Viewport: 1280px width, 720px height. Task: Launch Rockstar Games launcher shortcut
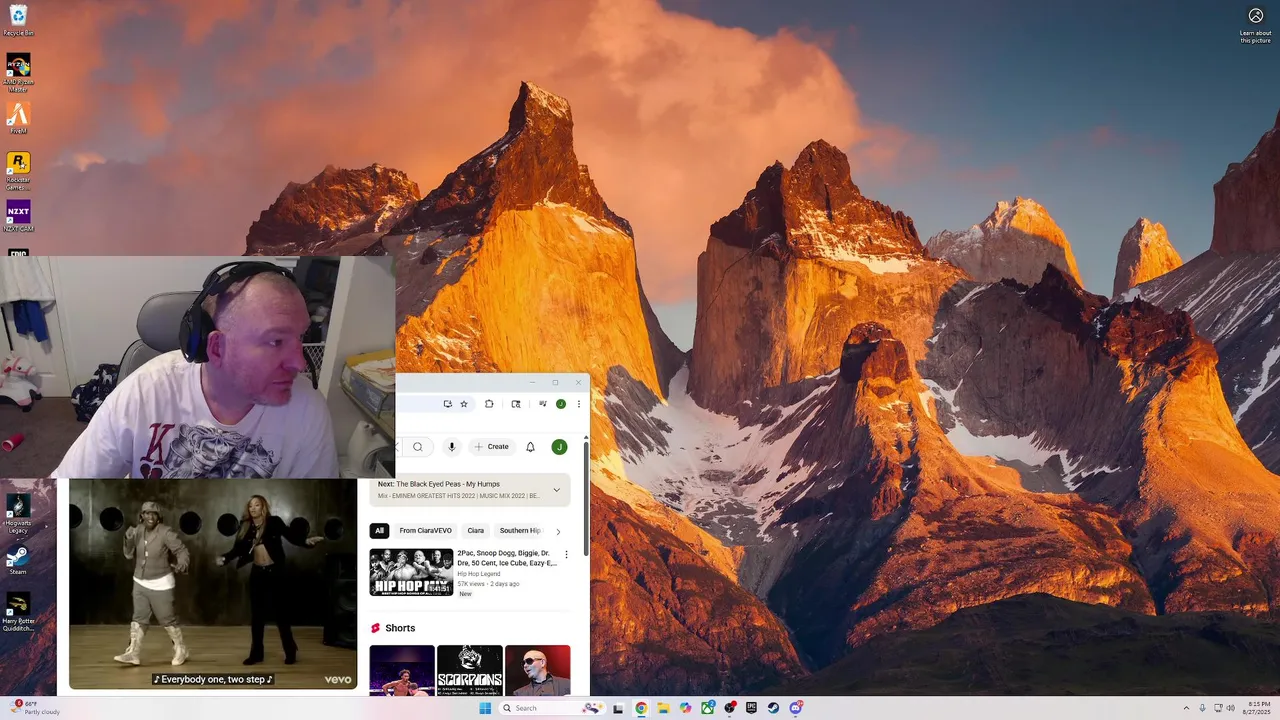click(18, 170)
